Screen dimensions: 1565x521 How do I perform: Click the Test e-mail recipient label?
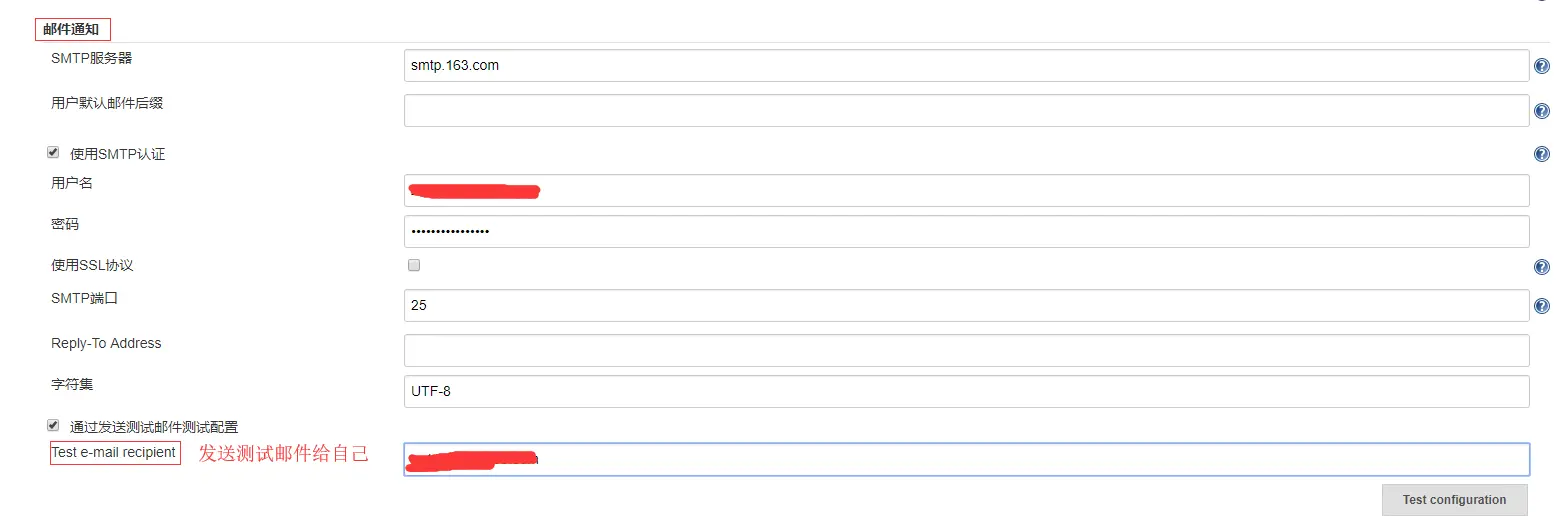click(115, 453)
